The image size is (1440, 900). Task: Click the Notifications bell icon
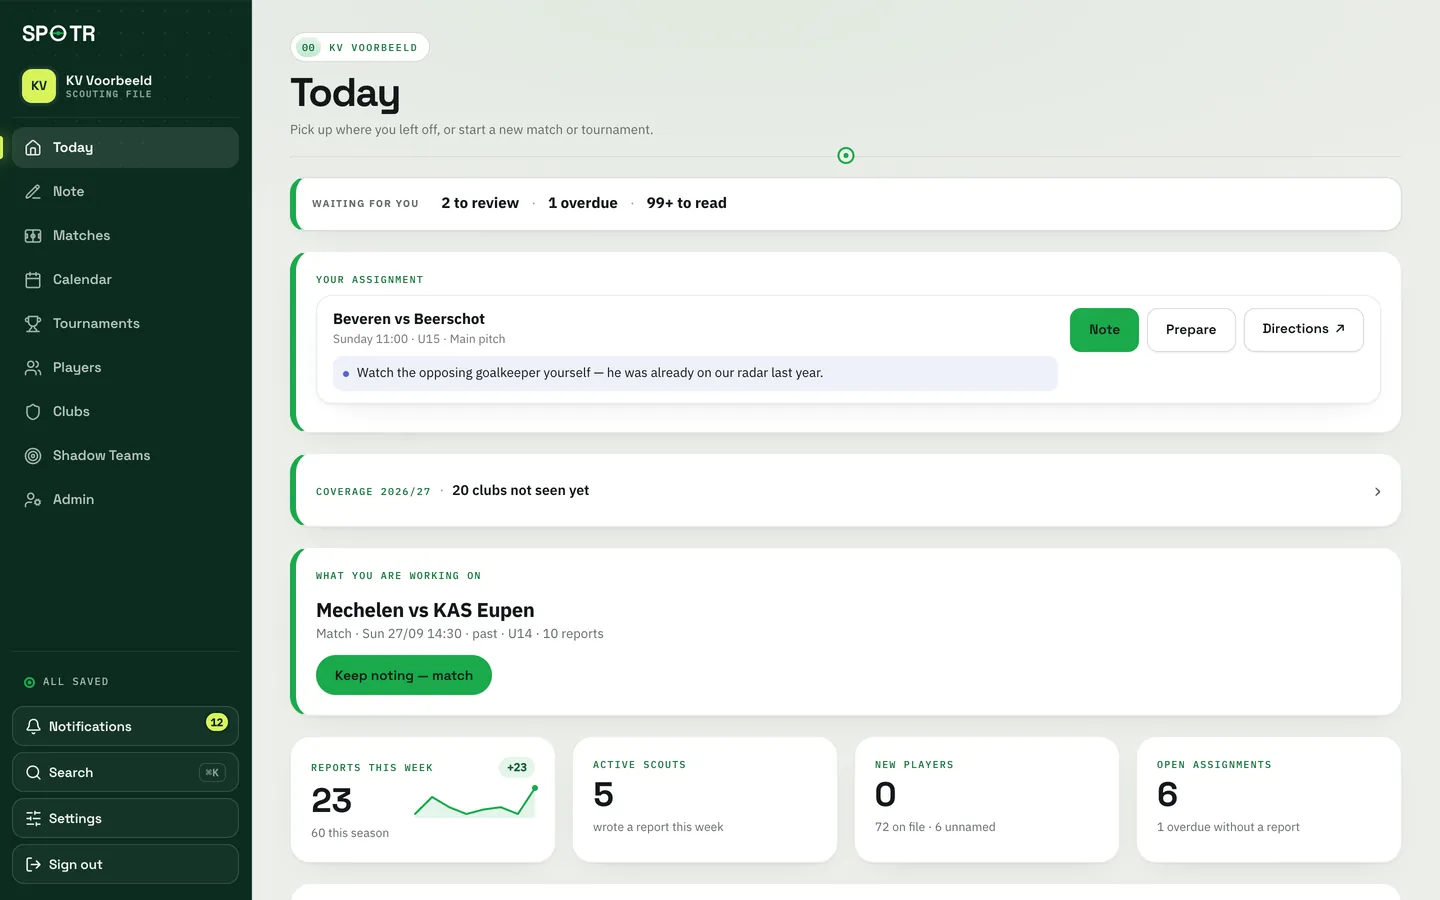pyautogui.click(x=33, y=727)
